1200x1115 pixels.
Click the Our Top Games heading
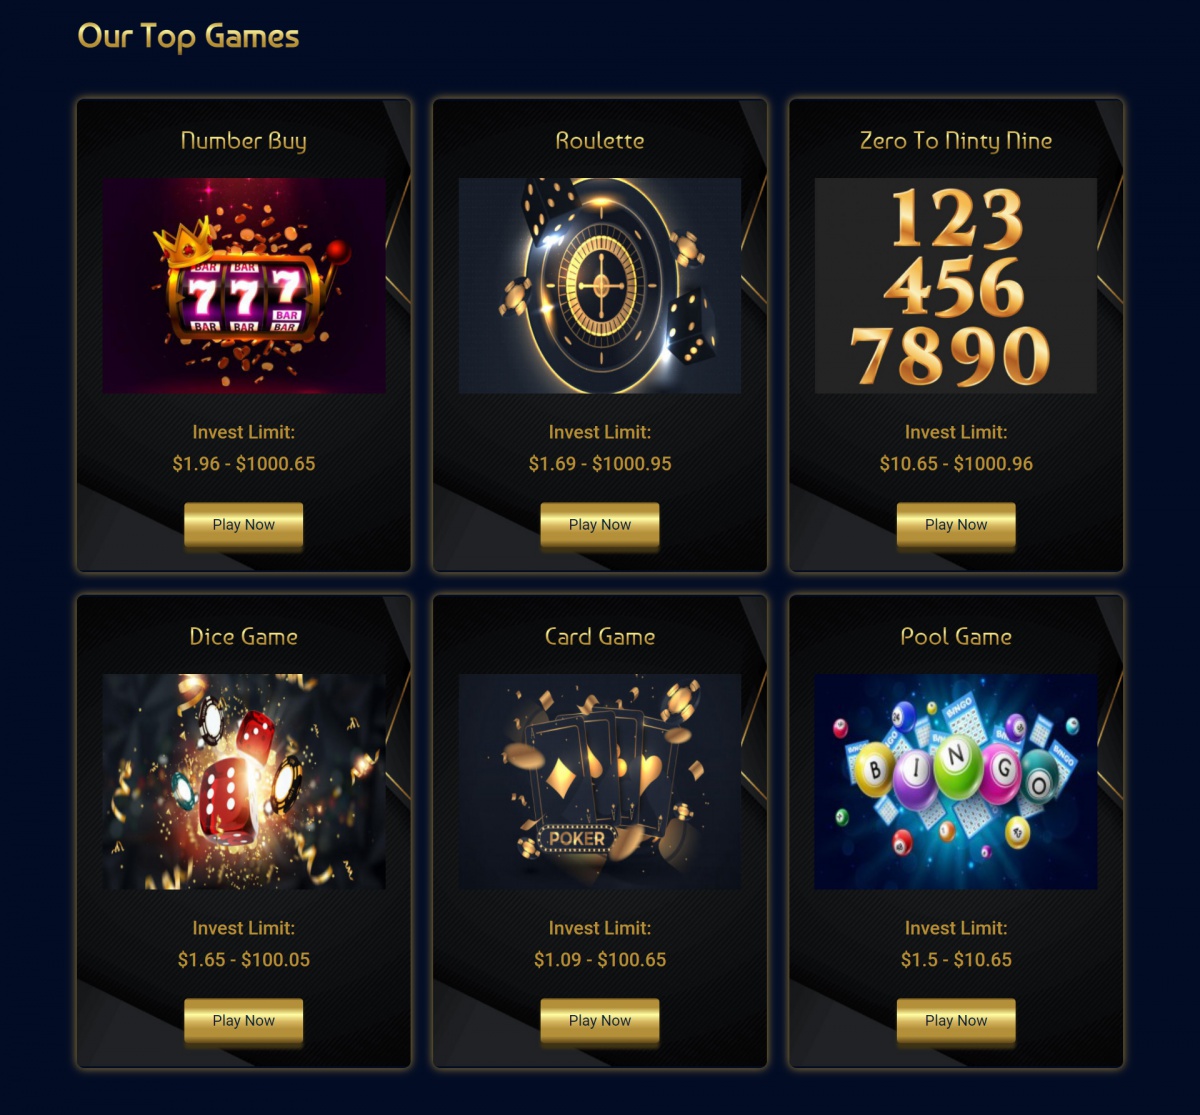pyautogui.click(x=189, y=37)
